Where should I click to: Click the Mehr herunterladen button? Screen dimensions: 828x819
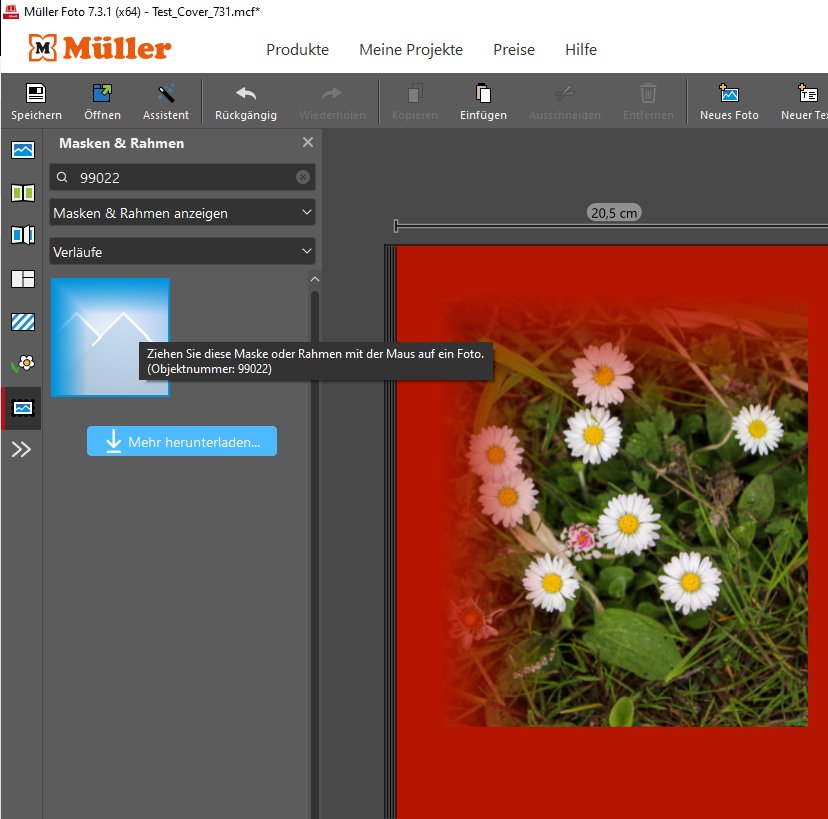click(182, 441)
